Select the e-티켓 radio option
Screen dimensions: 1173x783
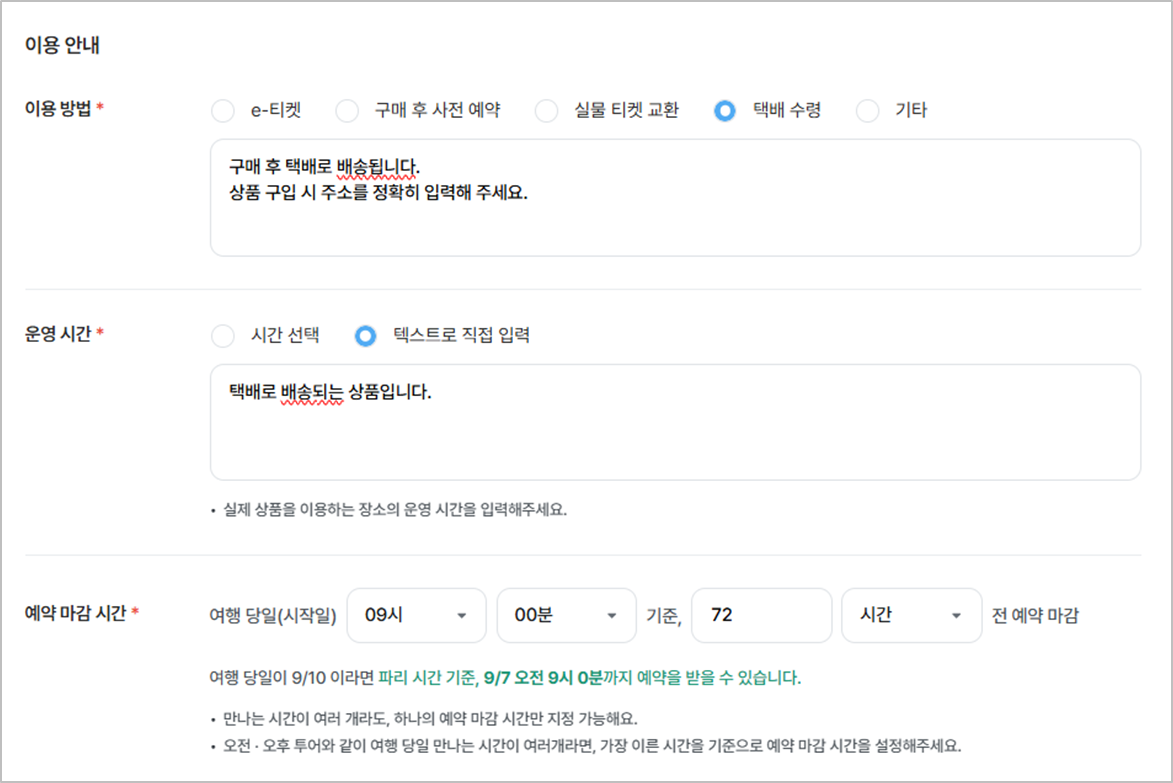click(x=223, y=111)
